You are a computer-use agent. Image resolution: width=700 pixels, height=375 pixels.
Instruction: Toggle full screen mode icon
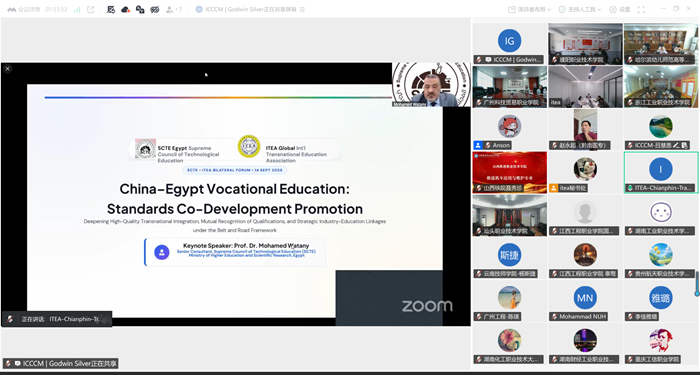(x=641, y=9)
